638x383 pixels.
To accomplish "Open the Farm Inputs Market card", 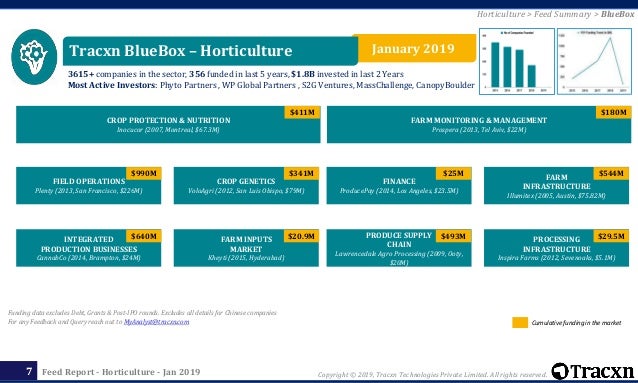I will click(246, 248).
